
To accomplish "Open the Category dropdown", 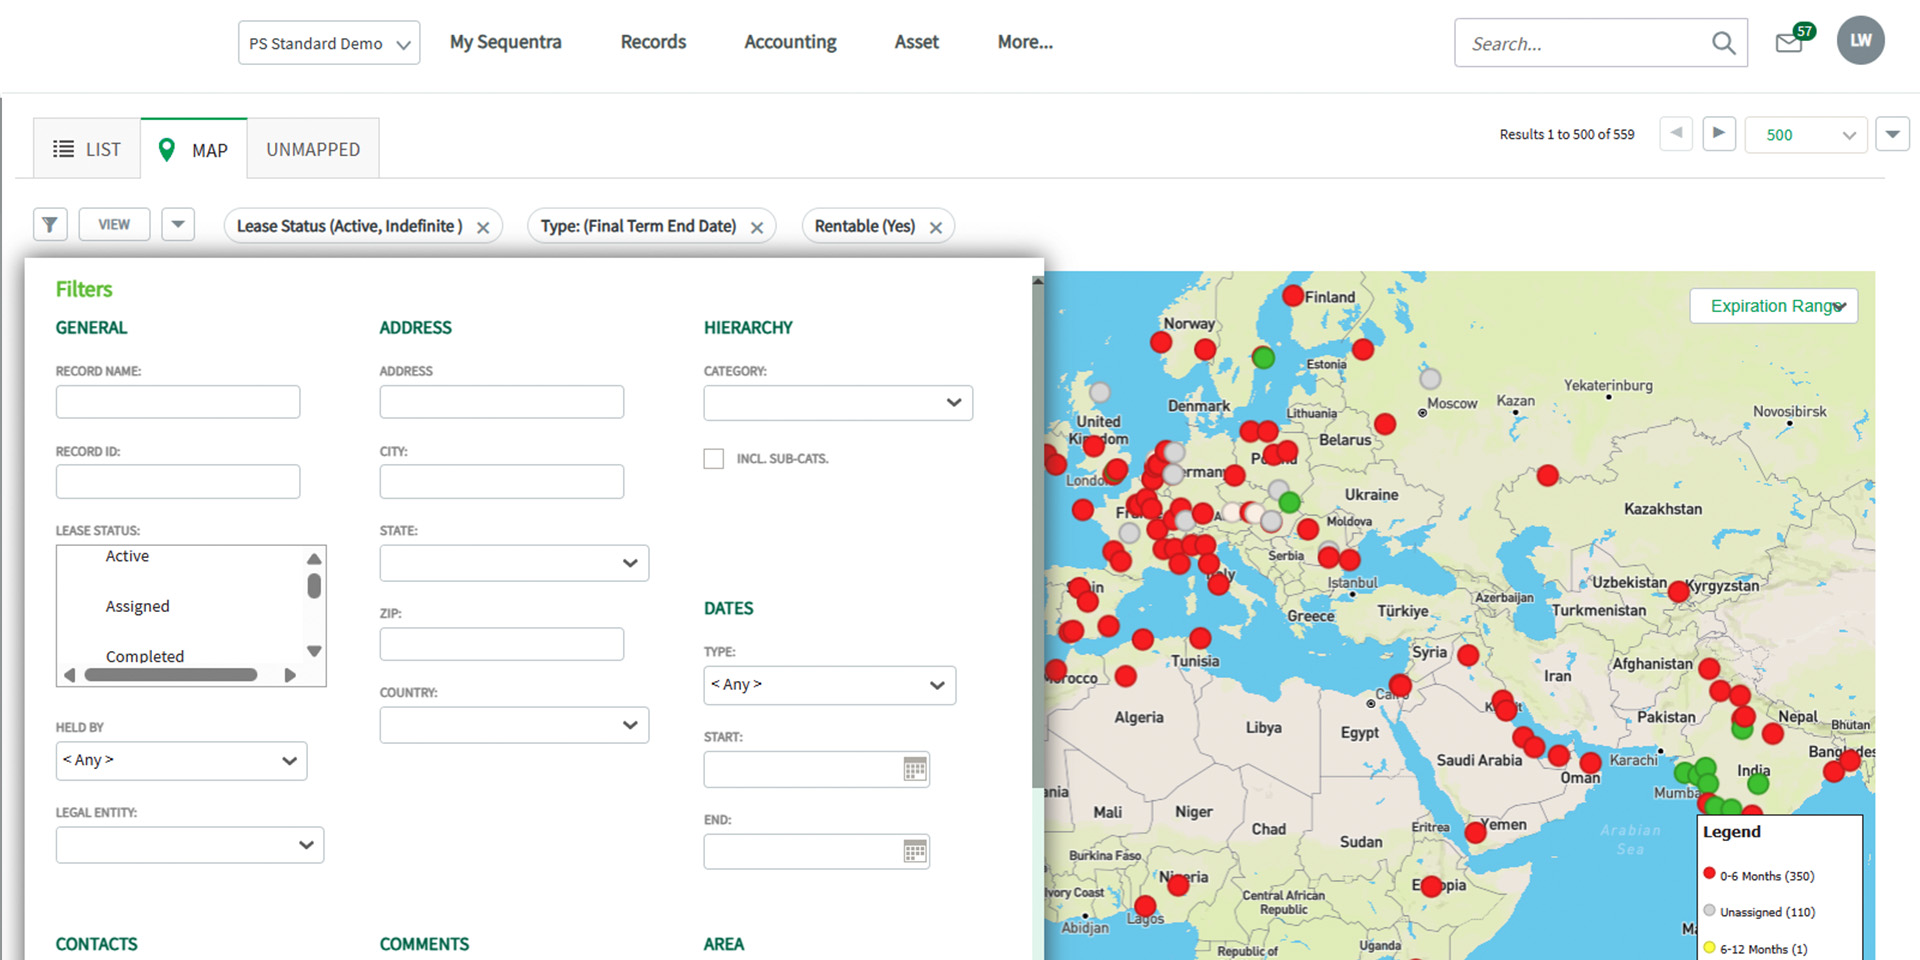I will [x=838, y=403].
